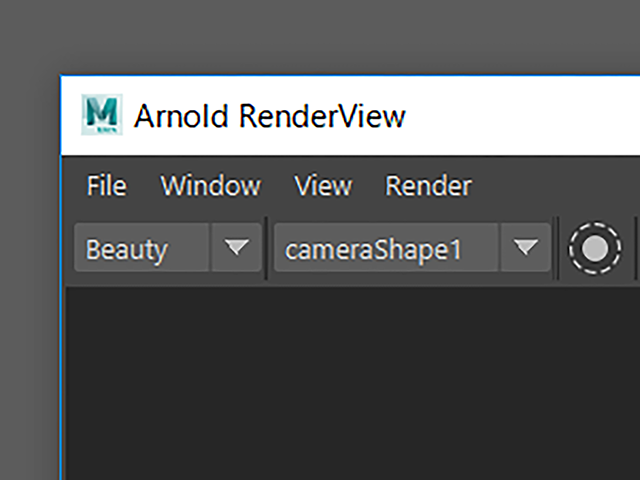The image size is (640, 480).
Task: Select the cameraShape1 camera field
Action: pyautogui.click(x=386, y=247)
